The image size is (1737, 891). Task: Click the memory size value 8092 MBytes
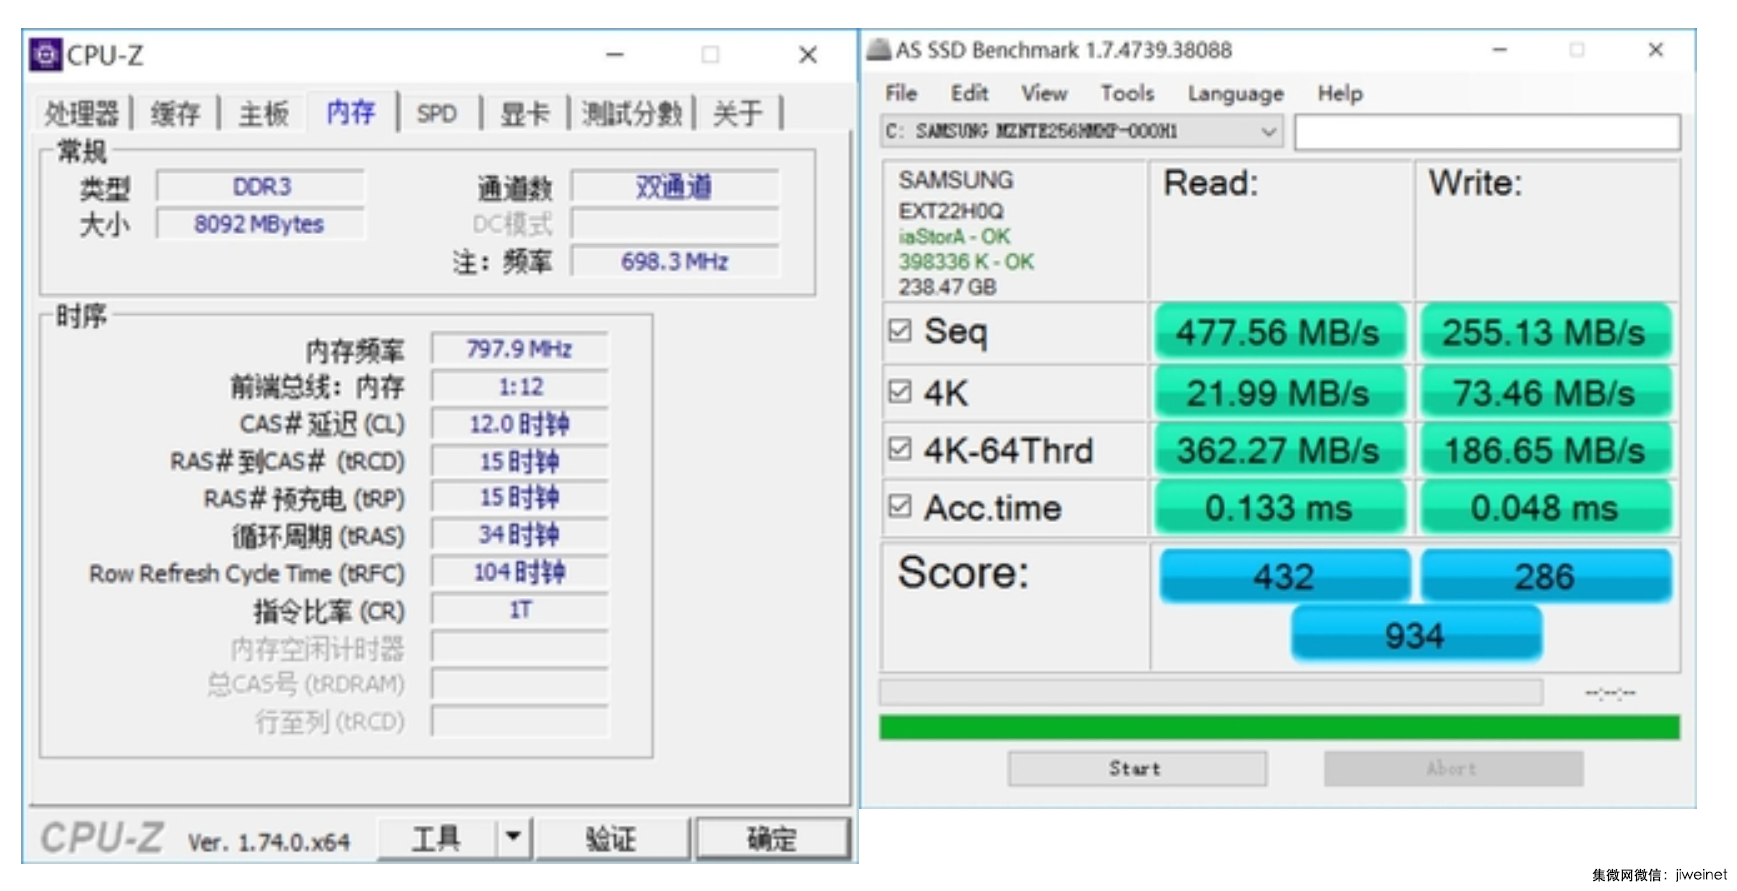click(259, 224)
